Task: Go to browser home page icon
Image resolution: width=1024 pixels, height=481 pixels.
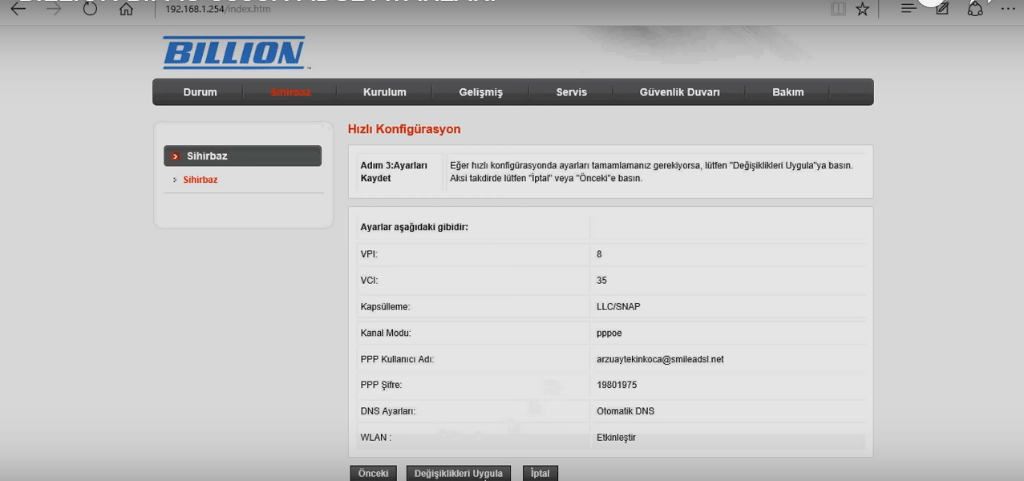Action: pos(126,10)
